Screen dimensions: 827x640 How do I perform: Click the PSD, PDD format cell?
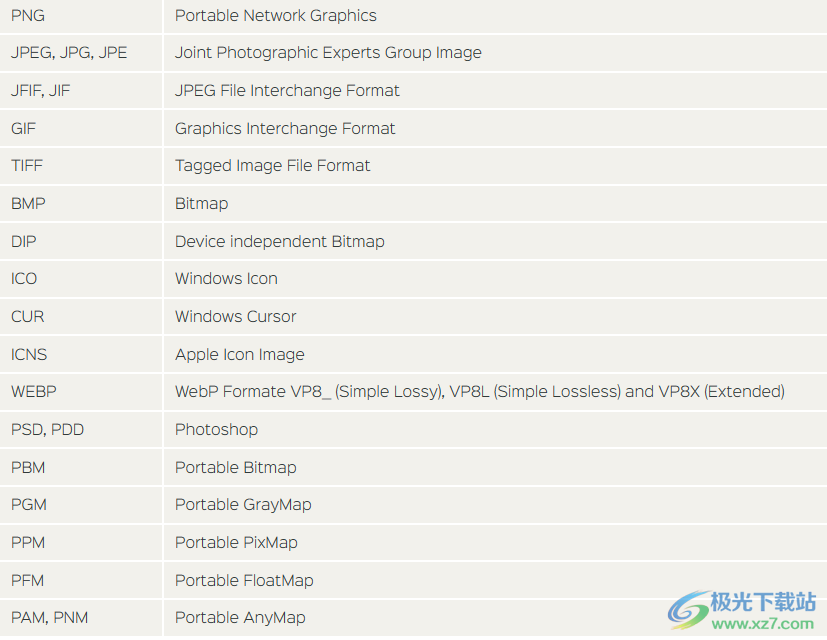81,429
